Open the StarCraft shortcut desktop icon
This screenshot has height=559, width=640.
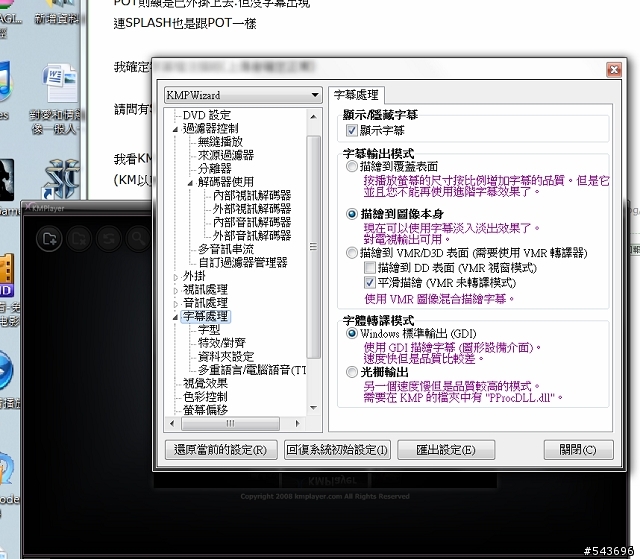[61, 179]
